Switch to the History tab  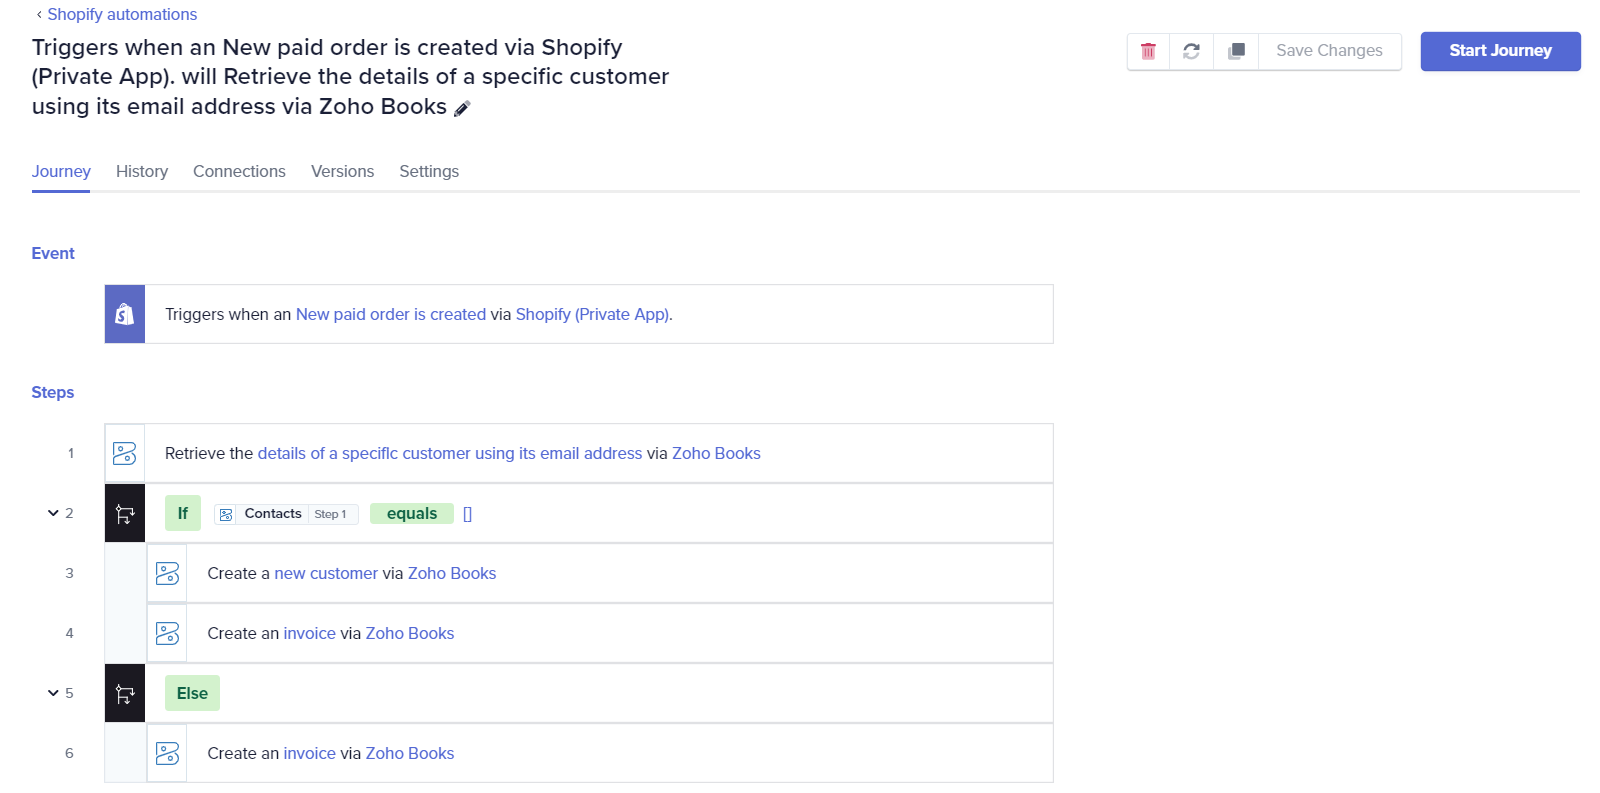tap(142, 171)
